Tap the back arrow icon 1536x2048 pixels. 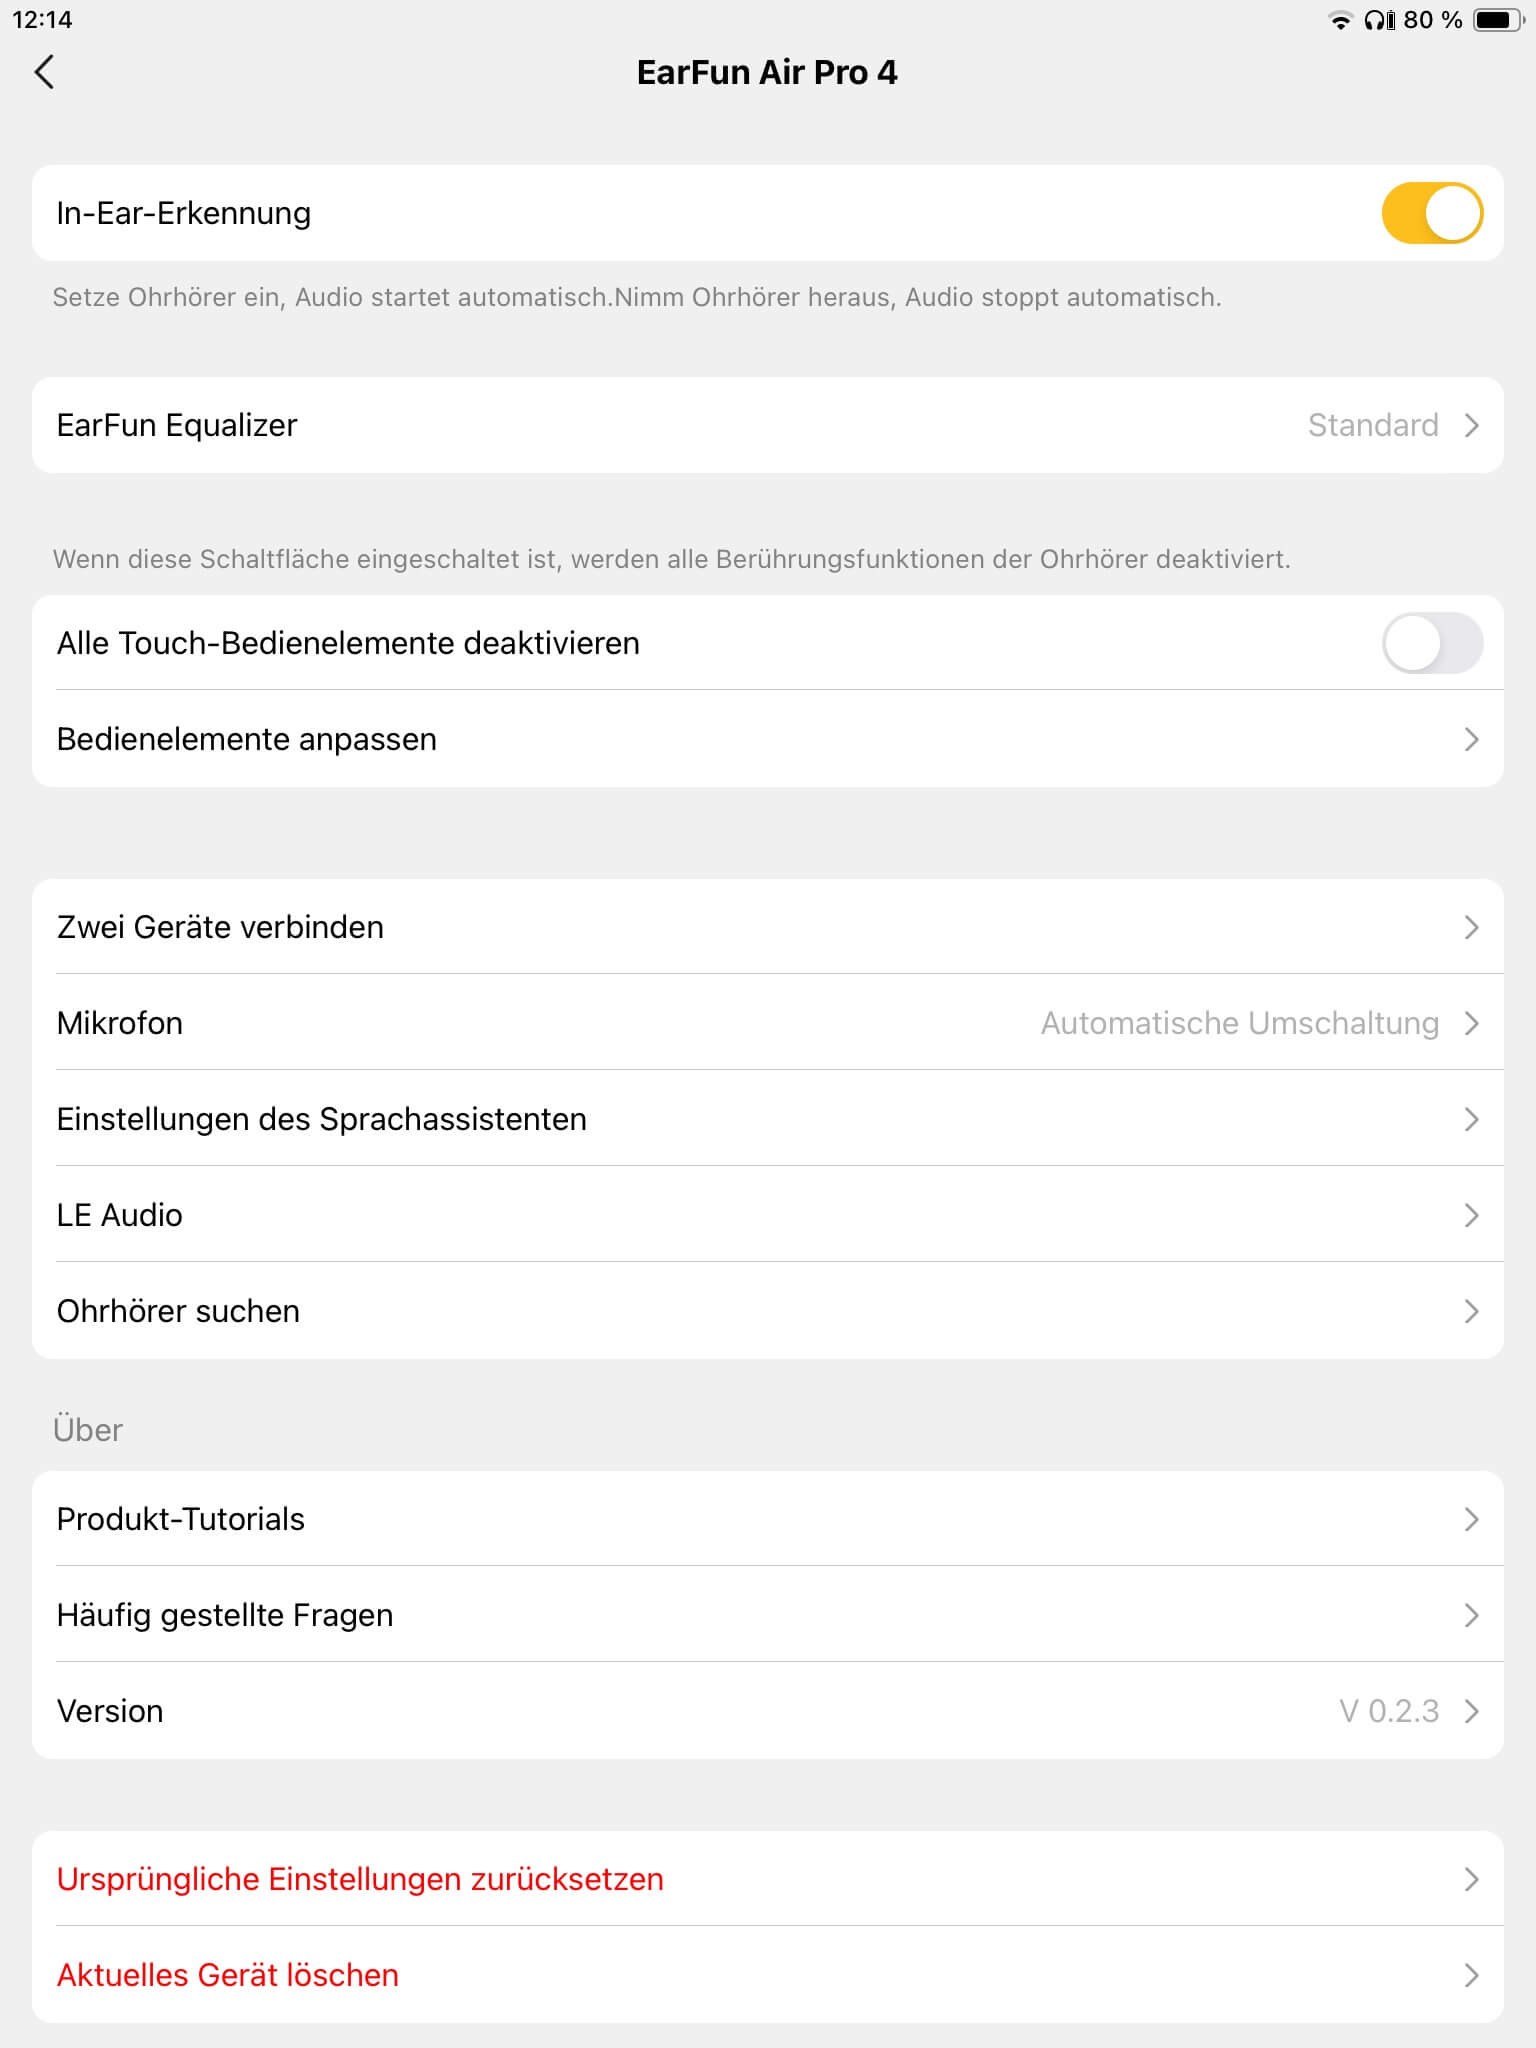click(x=44, y=72)
